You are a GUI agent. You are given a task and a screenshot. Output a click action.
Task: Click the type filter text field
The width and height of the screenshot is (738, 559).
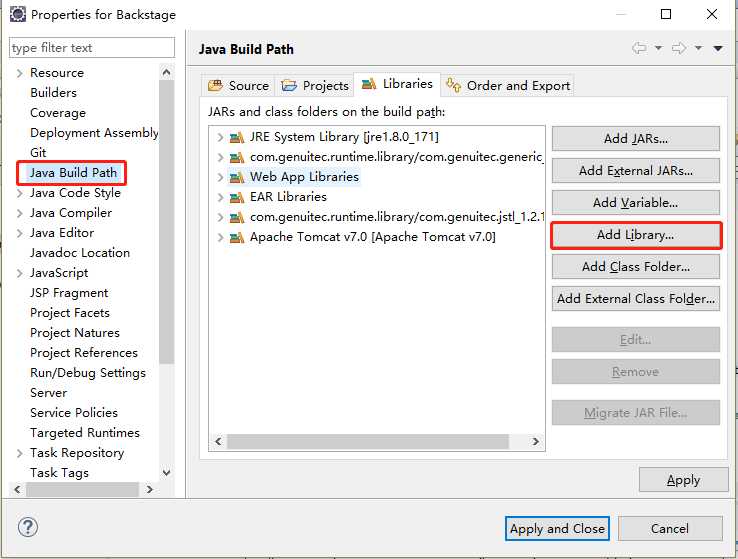(x=91, y=48)
